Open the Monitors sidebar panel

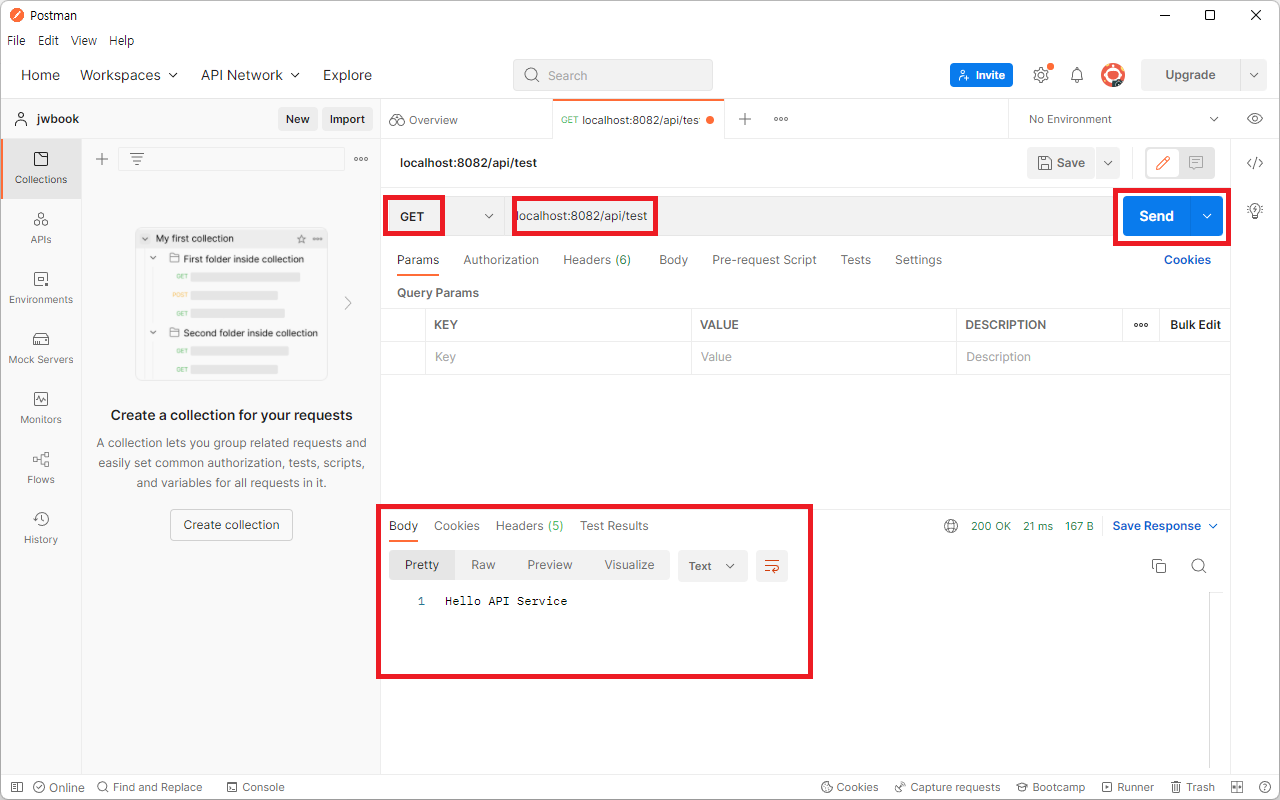tap(41, 408)
